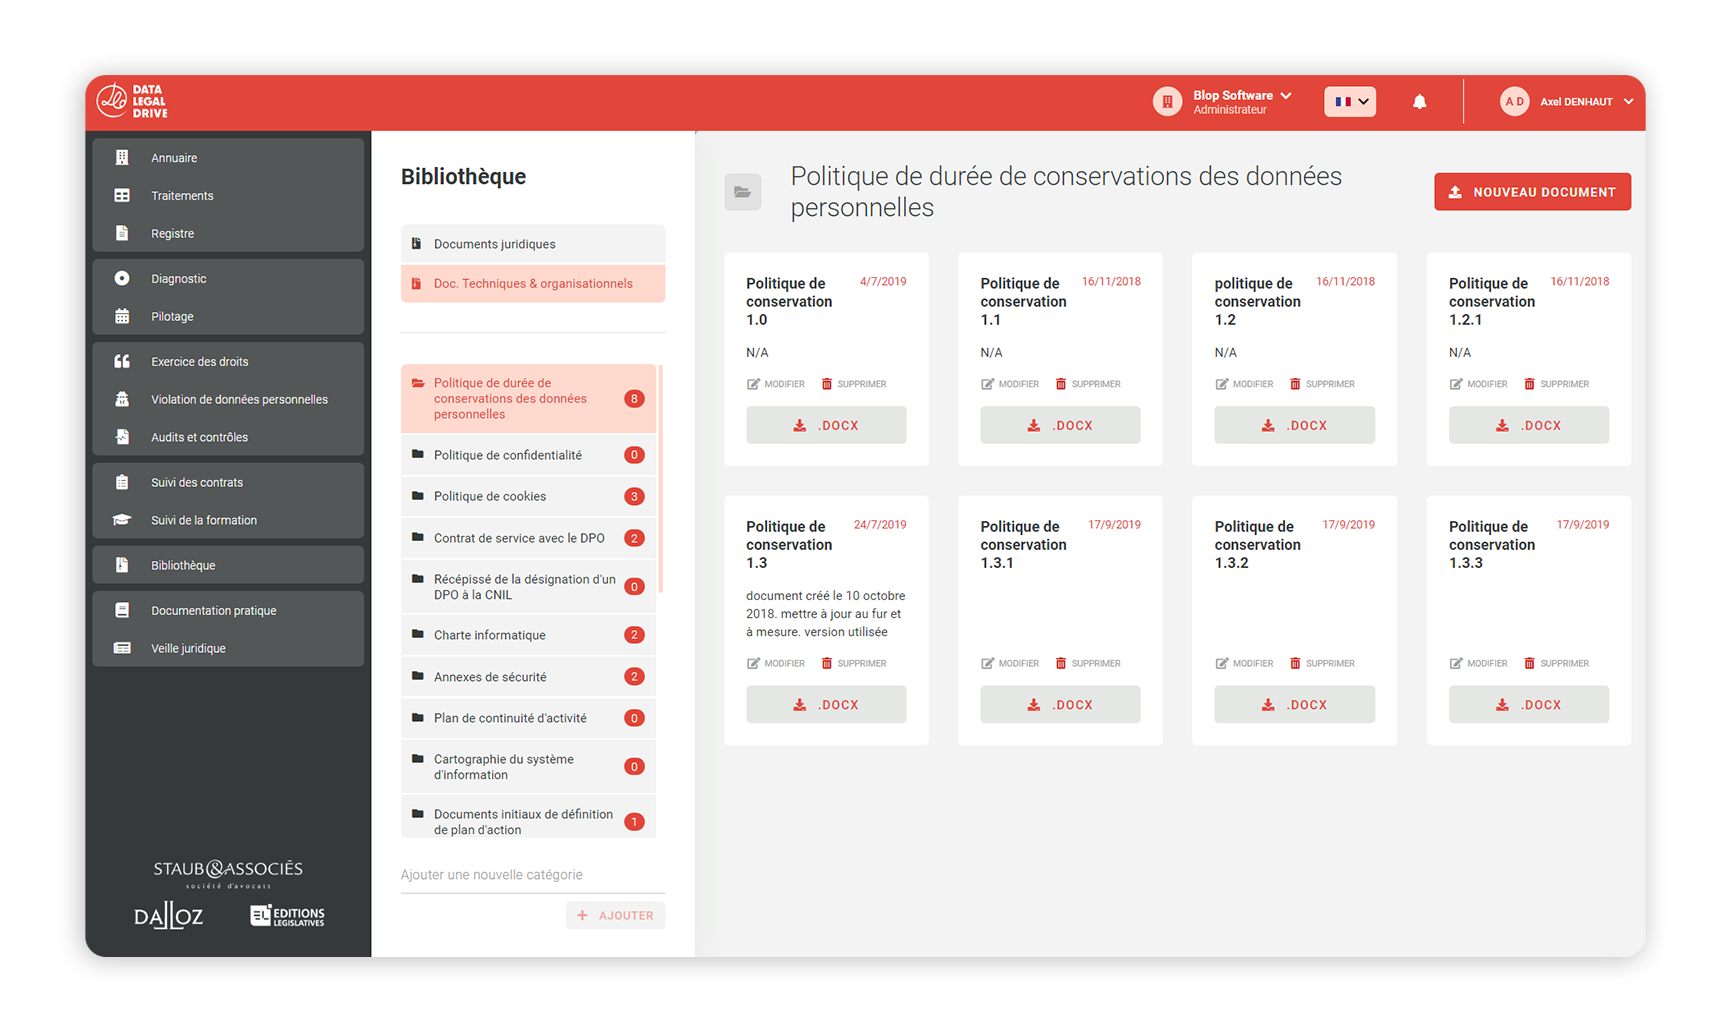The width and height of the screenshot is (1724, 1030).
Task: Click the Exercice des droits quote icon
Action: [122, 362]
